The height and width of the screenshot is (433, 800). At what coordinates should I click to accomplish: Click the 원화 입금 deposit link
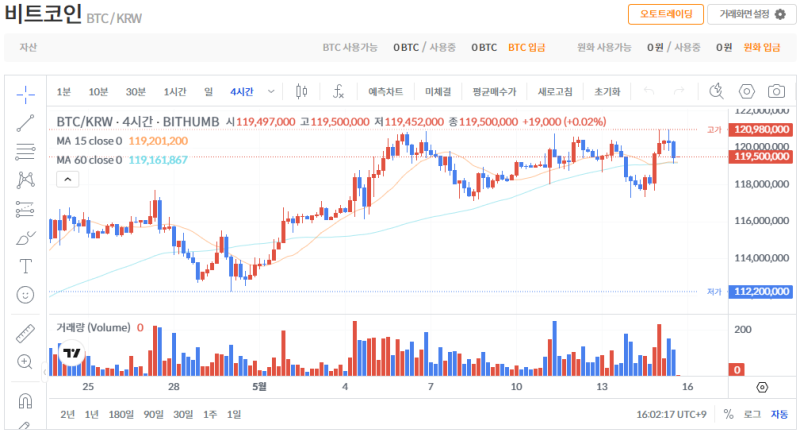pos(762,47)
